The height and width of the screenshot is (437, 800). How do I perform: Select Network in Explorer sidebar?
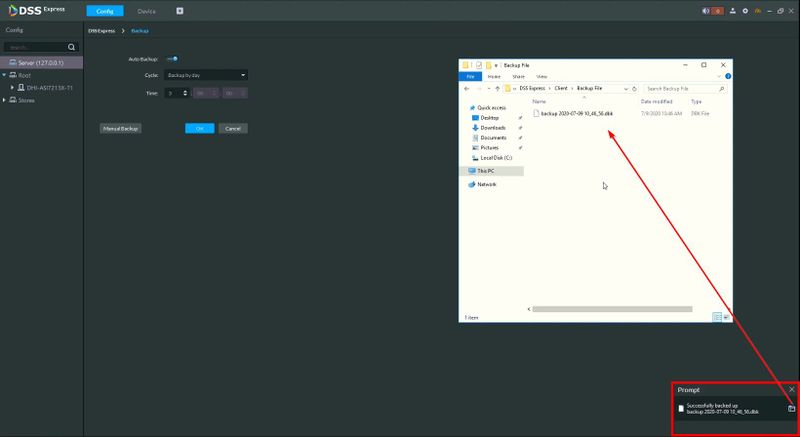[486, 184]
